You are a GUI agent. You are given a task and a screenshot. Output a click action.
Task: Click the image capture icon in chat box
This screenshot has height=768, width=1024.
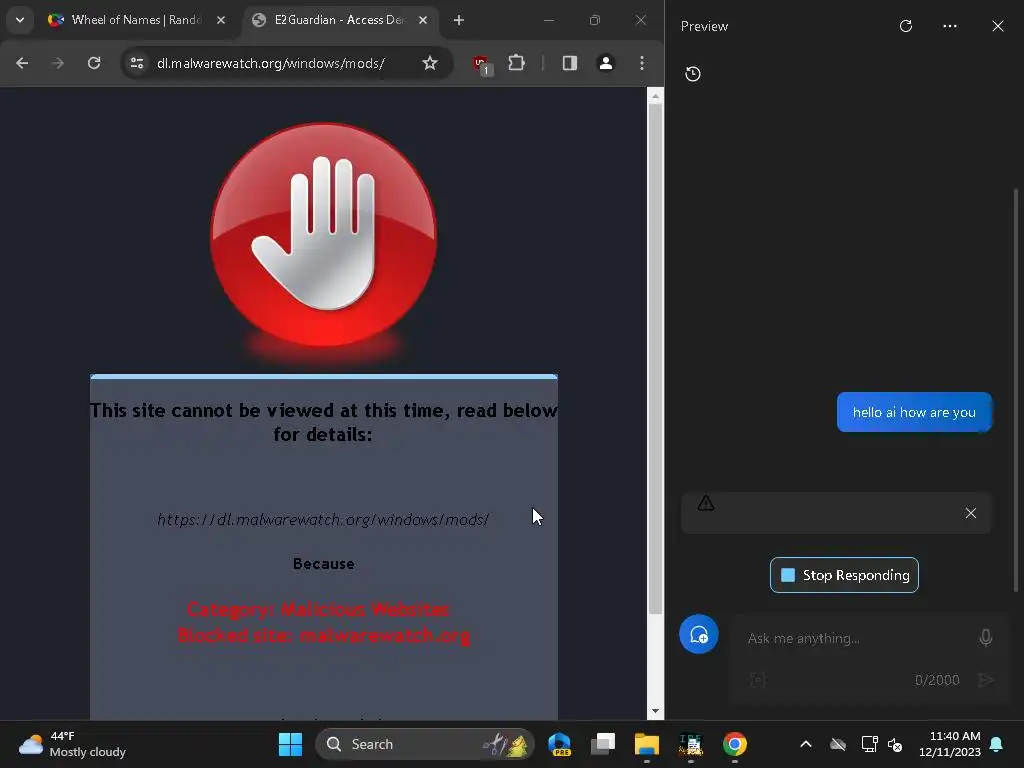758,680
